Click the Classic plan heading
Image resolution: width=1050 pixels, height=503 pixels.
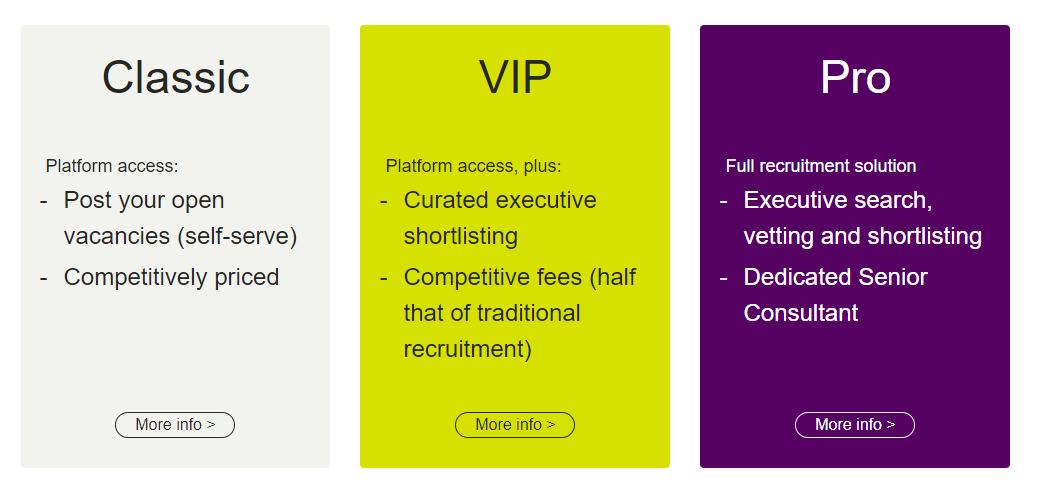pyautogui.click(x=176, y=78)
